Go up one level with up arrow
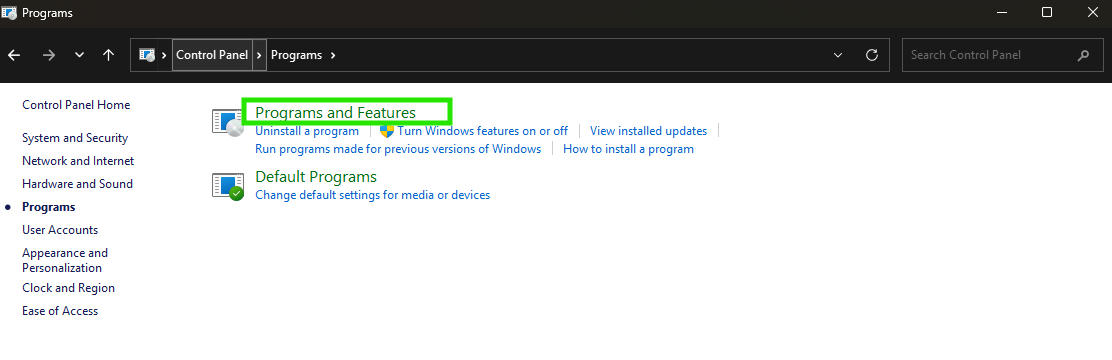Image resolution: width=1112 pixels, height=360 pixels. (109, 55)
